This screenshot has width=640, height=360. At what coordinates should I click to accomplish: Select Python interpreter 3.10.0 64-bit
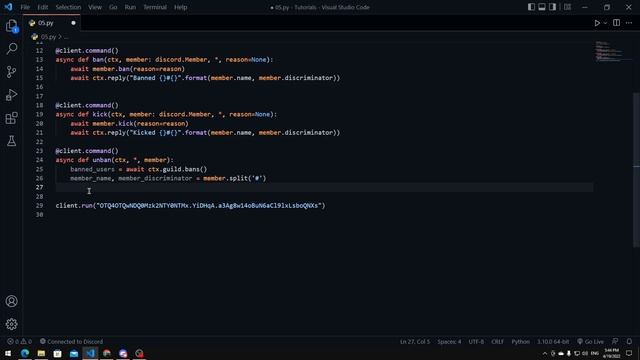[x=553, y=342]
